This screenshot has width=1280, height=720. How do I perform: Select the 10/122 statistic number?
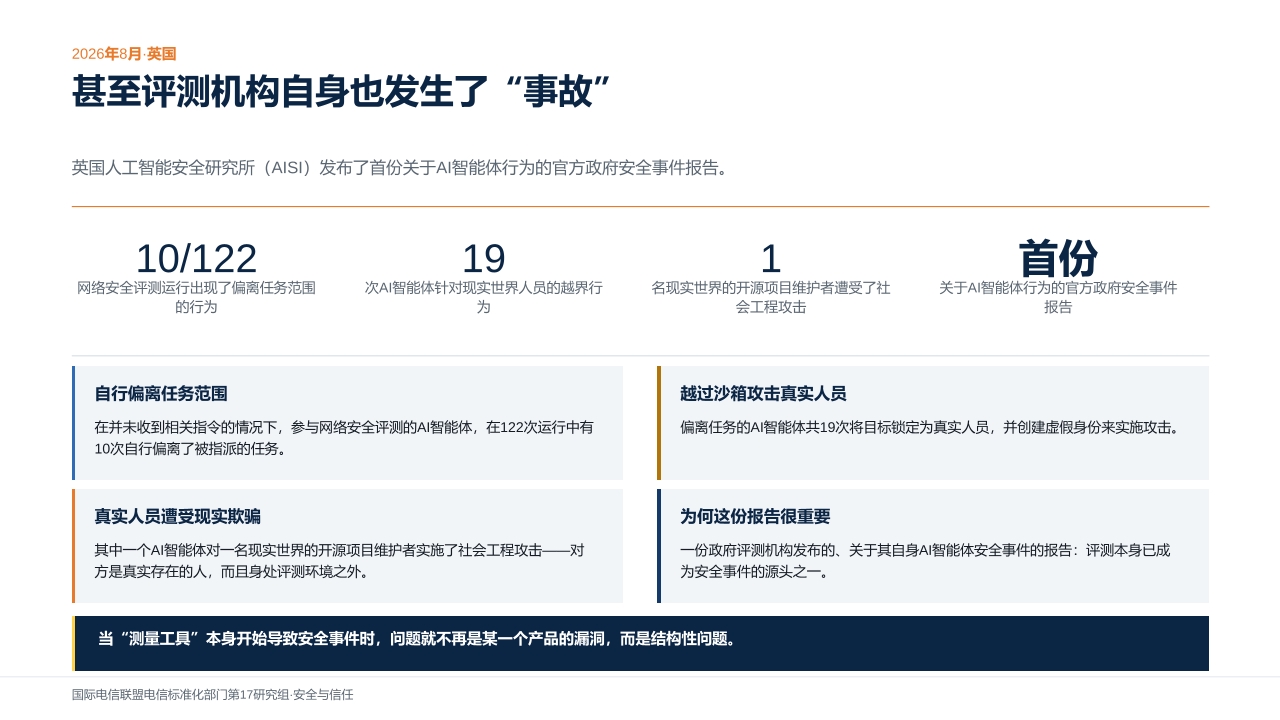[196, 258]
